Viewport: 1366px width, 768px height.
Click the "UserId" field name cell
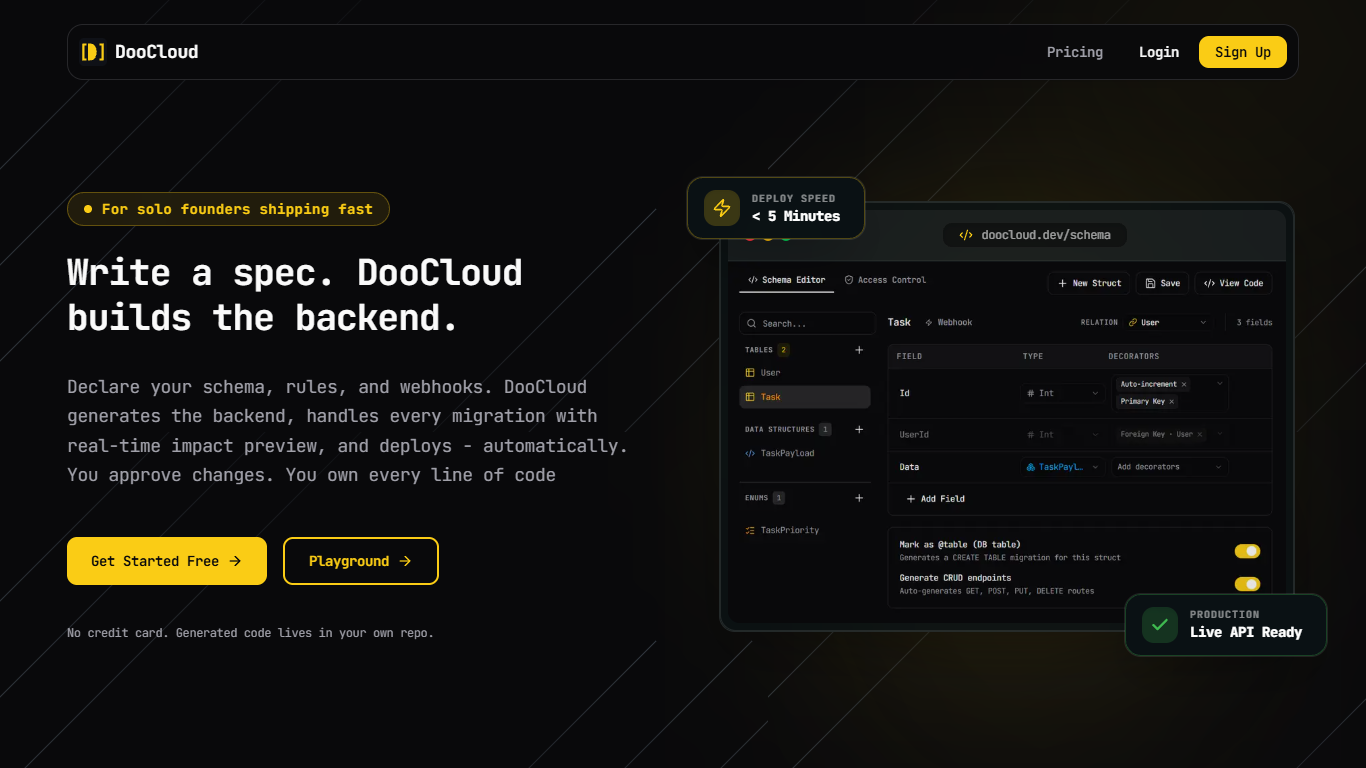coord(915,435)
